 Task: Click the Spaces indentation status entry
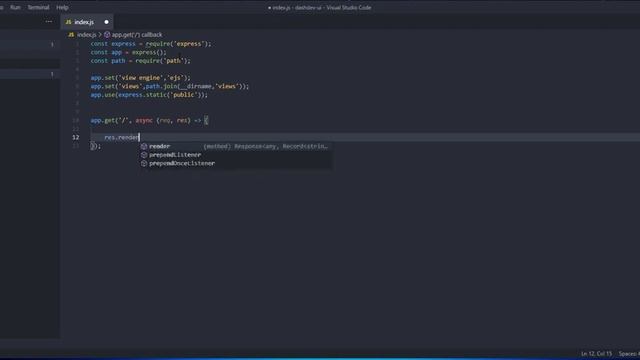pyautogui.click(x=629, y=354)
